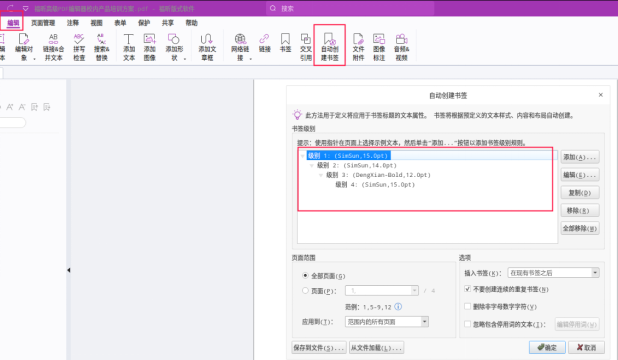Open the 页面(P) page number dropdown
Screen dimensions: 618x360
pyautogui.click(x=382, y=291)
